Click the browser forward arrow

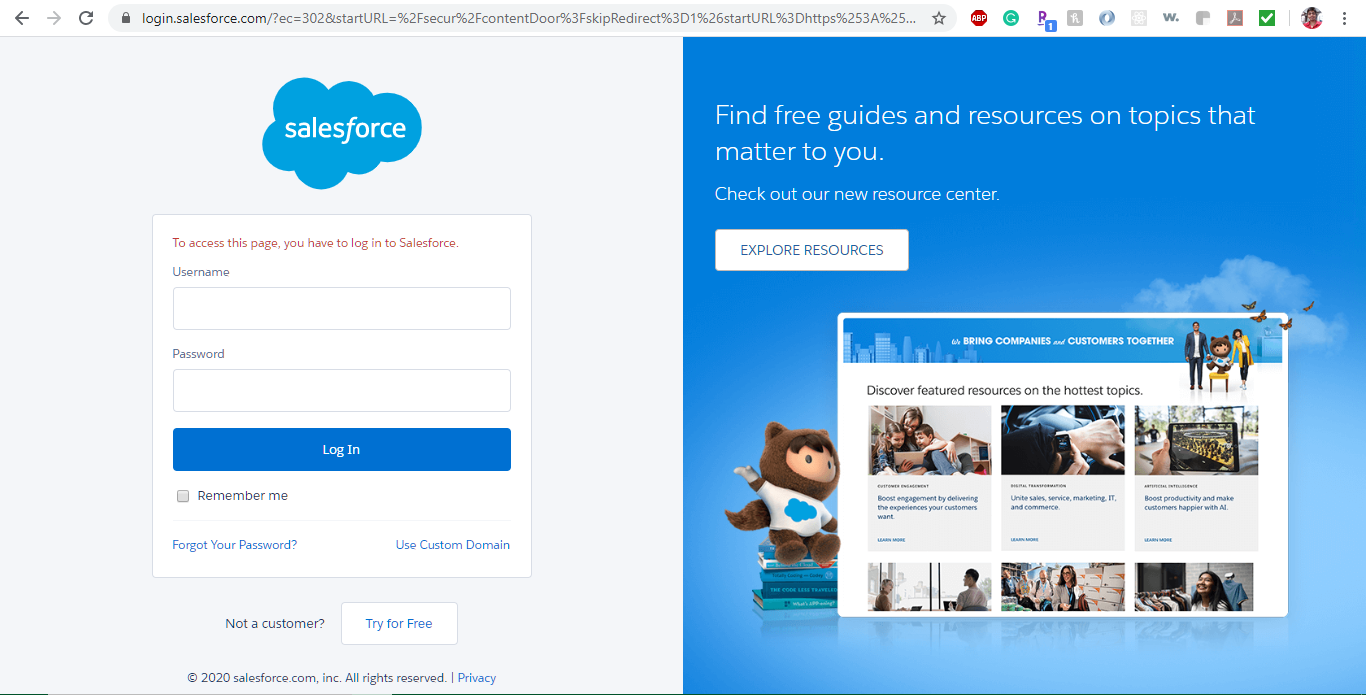click(x=54, y=18)
